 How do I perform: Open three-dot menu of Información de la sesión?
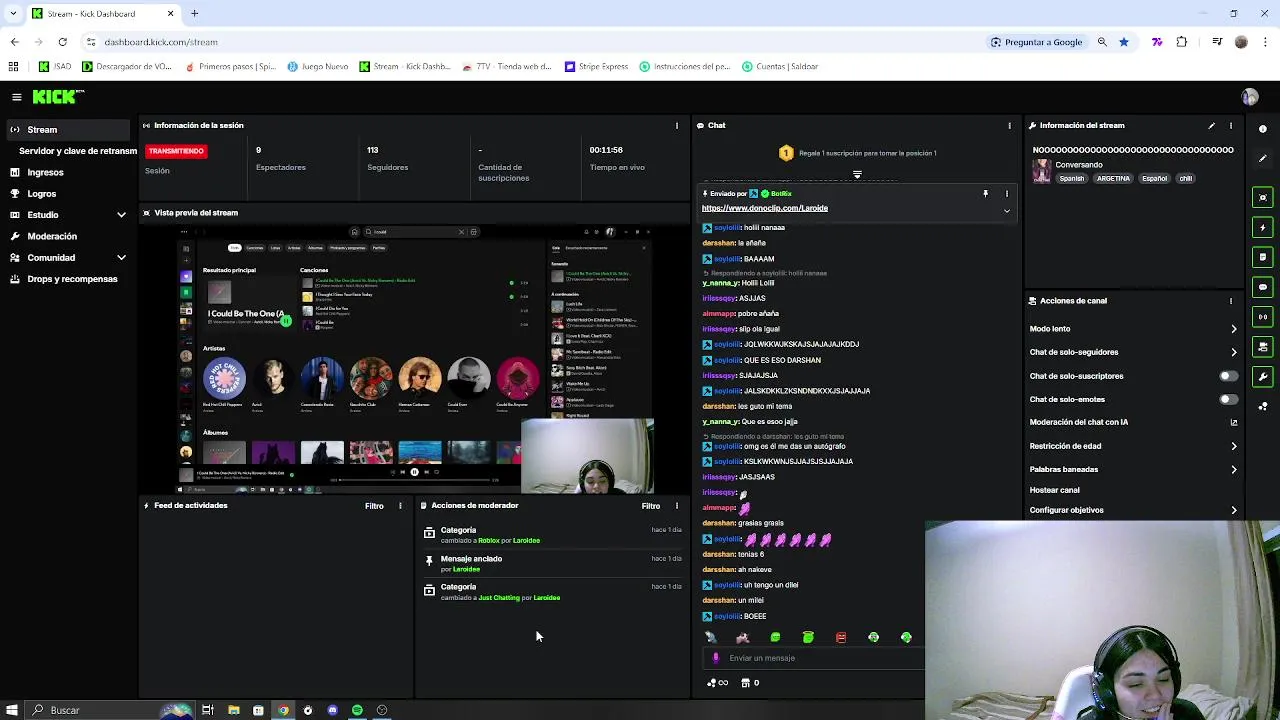point(677,126)
